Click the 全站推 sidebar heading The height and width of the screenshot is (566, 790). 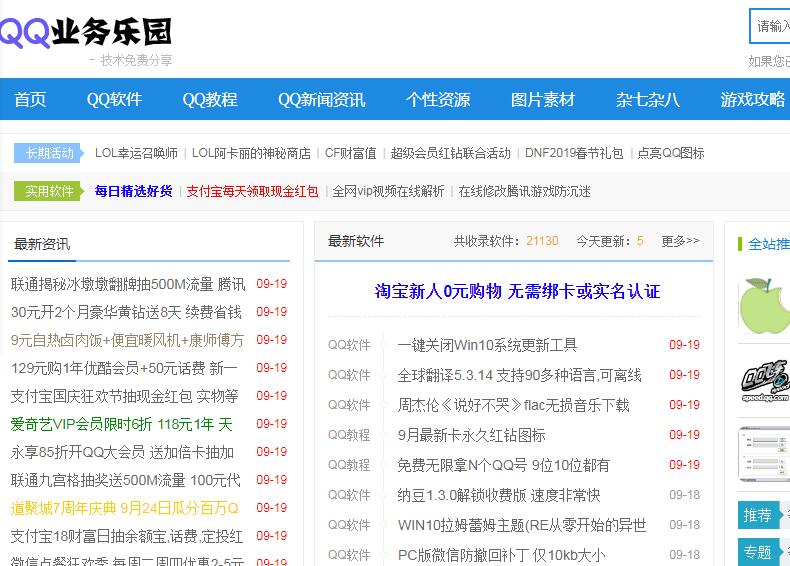pos(768,244)
